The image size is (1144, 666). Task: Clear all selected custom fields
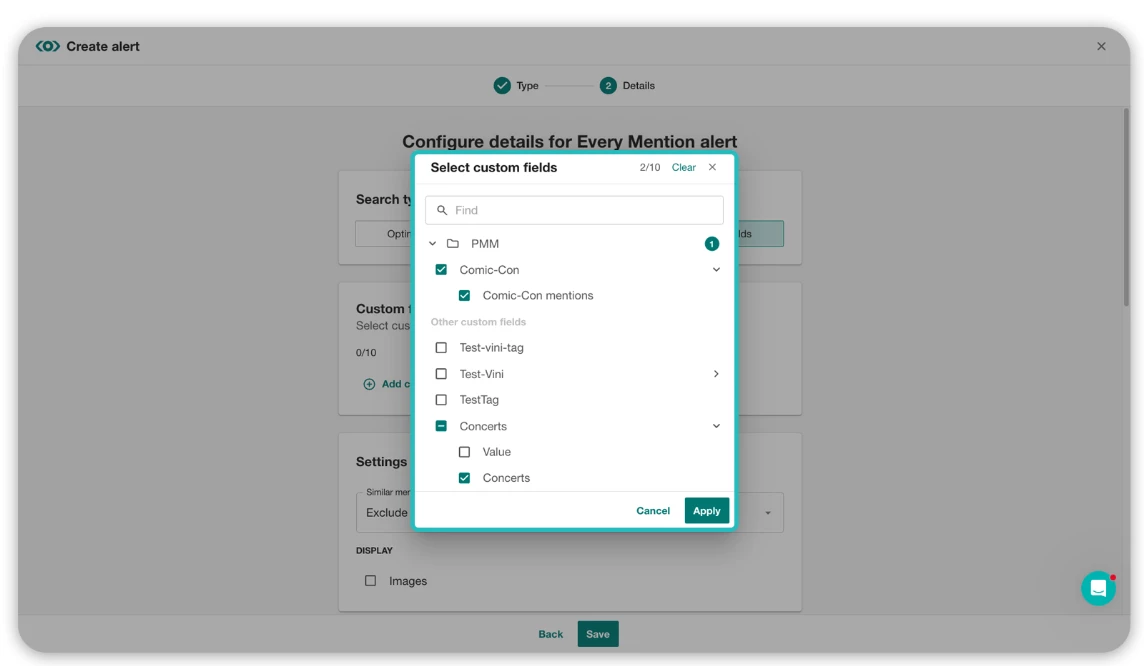tap(684, 167)
